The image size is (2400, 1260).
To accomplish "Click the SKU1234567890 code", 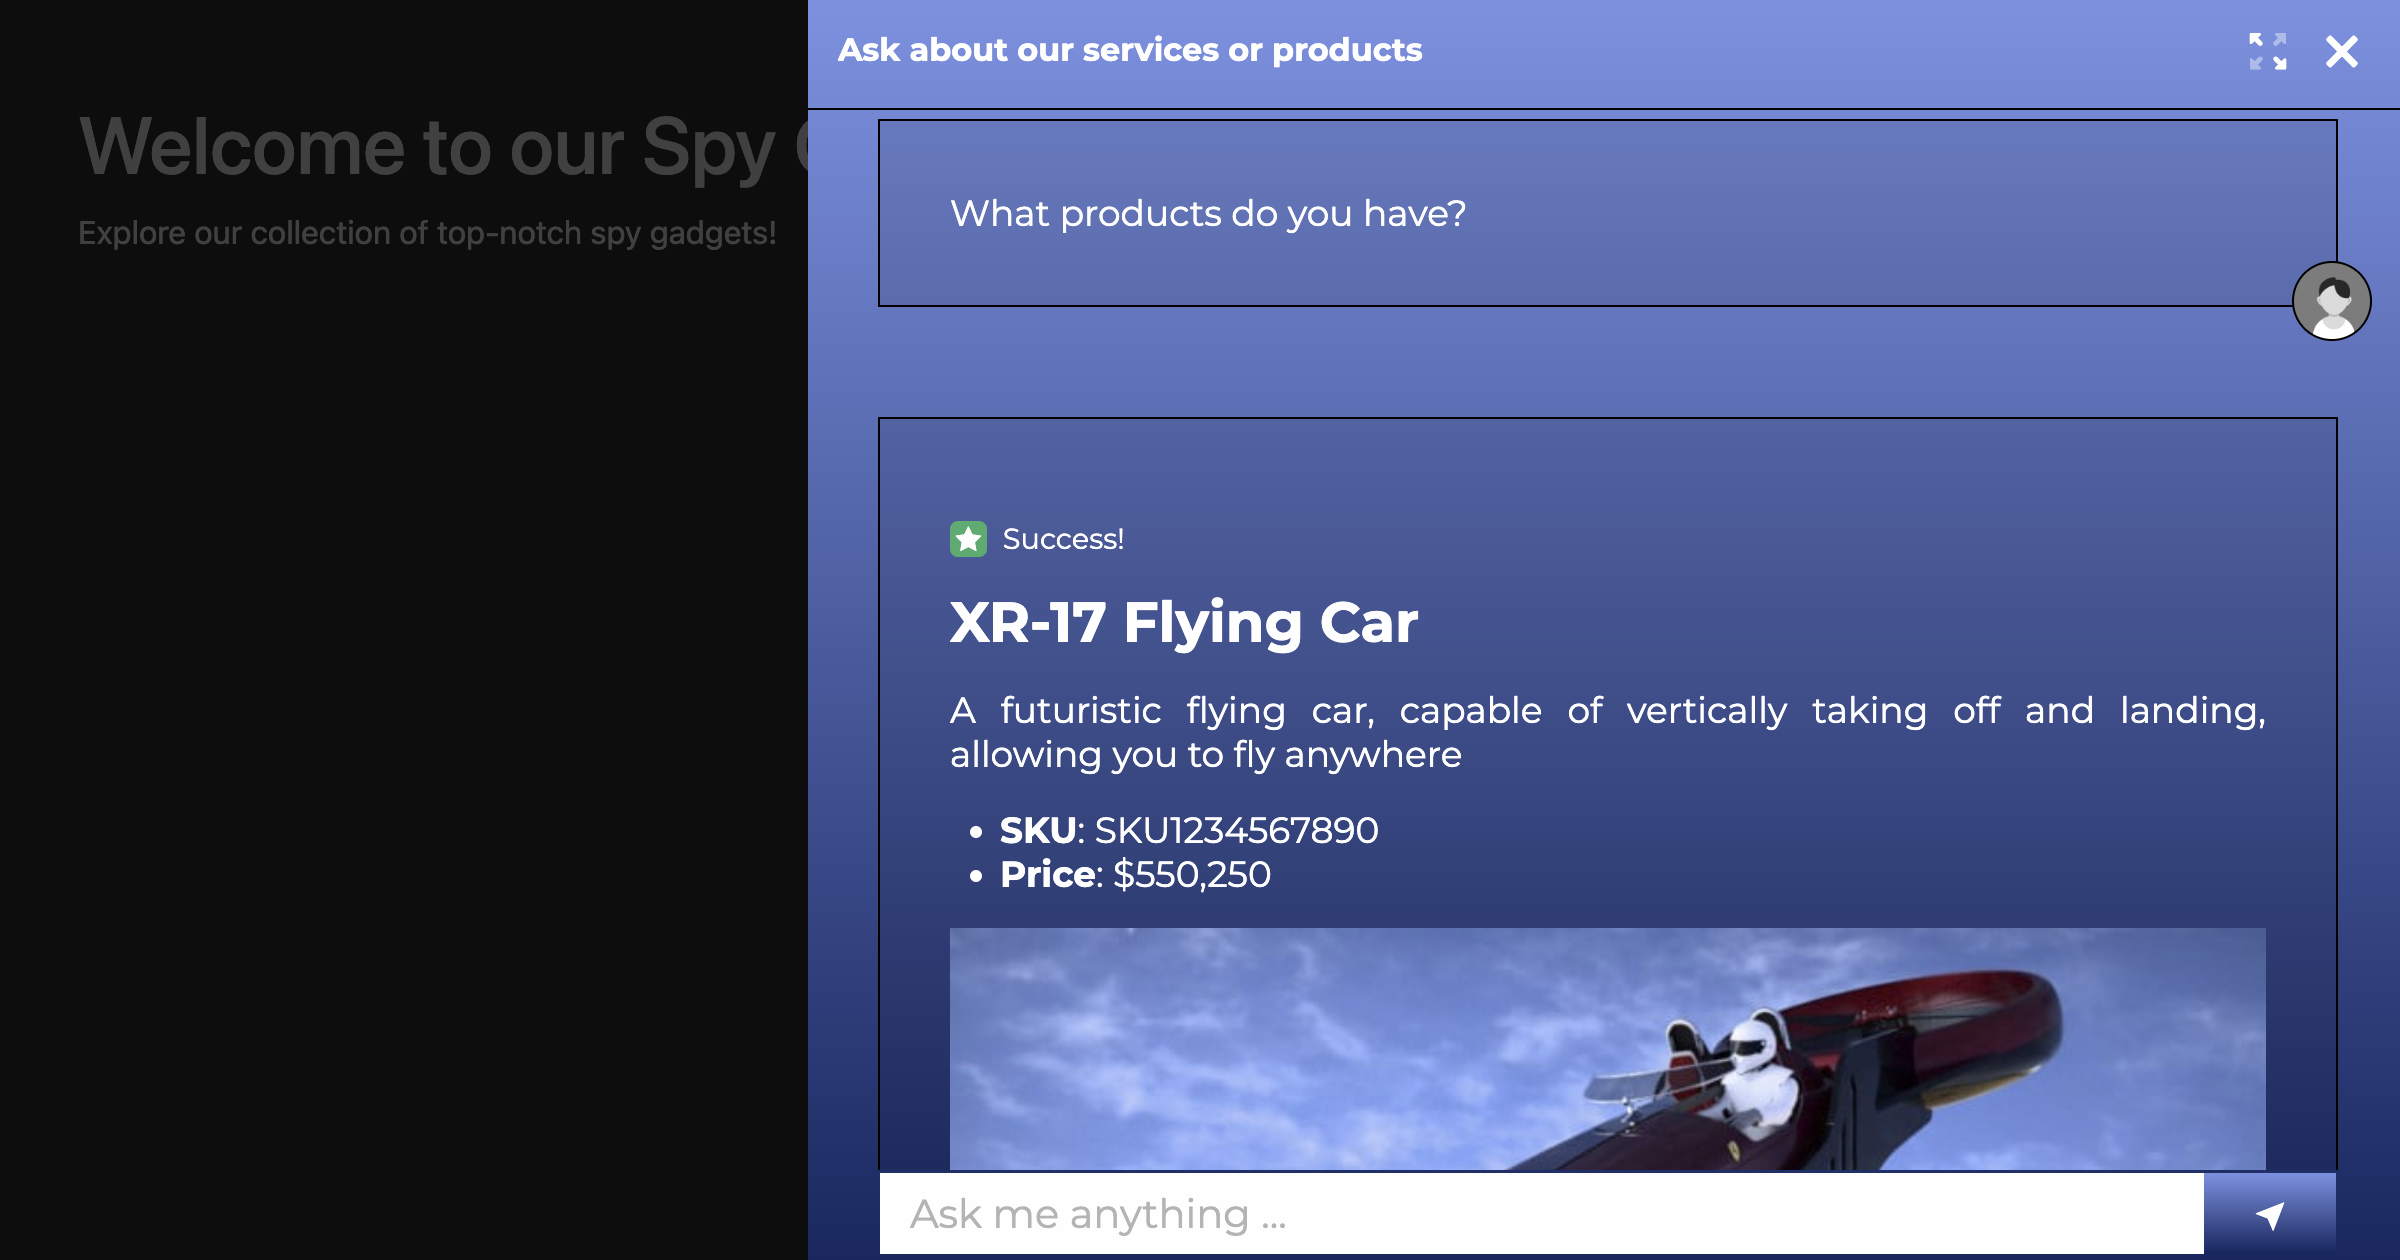I will tap(1236, 830).
